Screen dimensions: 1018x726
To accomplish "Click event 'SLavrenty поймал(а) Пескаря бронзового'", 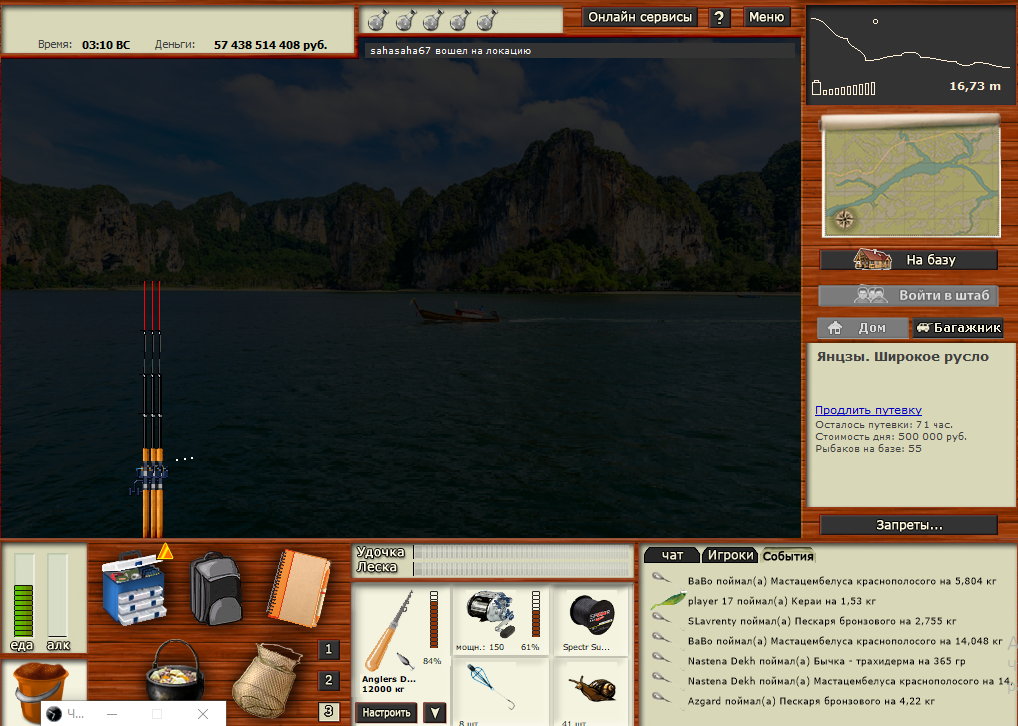I will pos(821,621).
